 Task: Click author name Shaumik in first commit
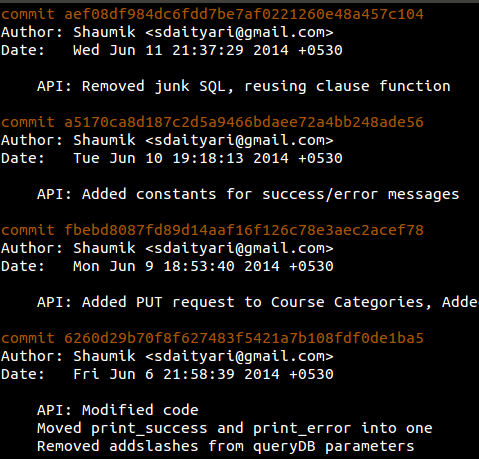[x=104, y=32]
